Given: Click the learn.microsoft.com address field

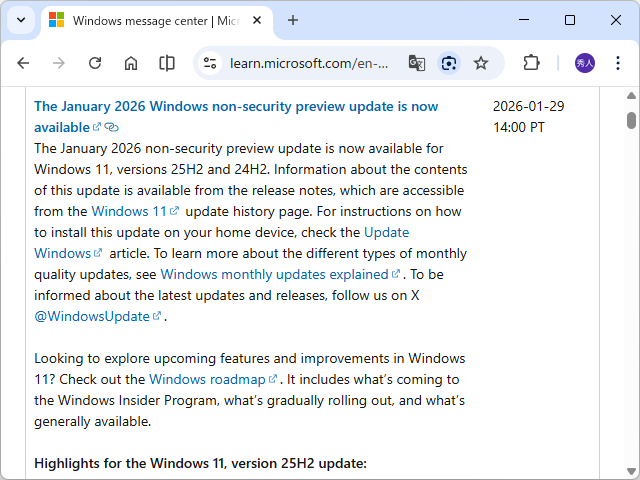Looking at the screenshot, I should point(310,63).
